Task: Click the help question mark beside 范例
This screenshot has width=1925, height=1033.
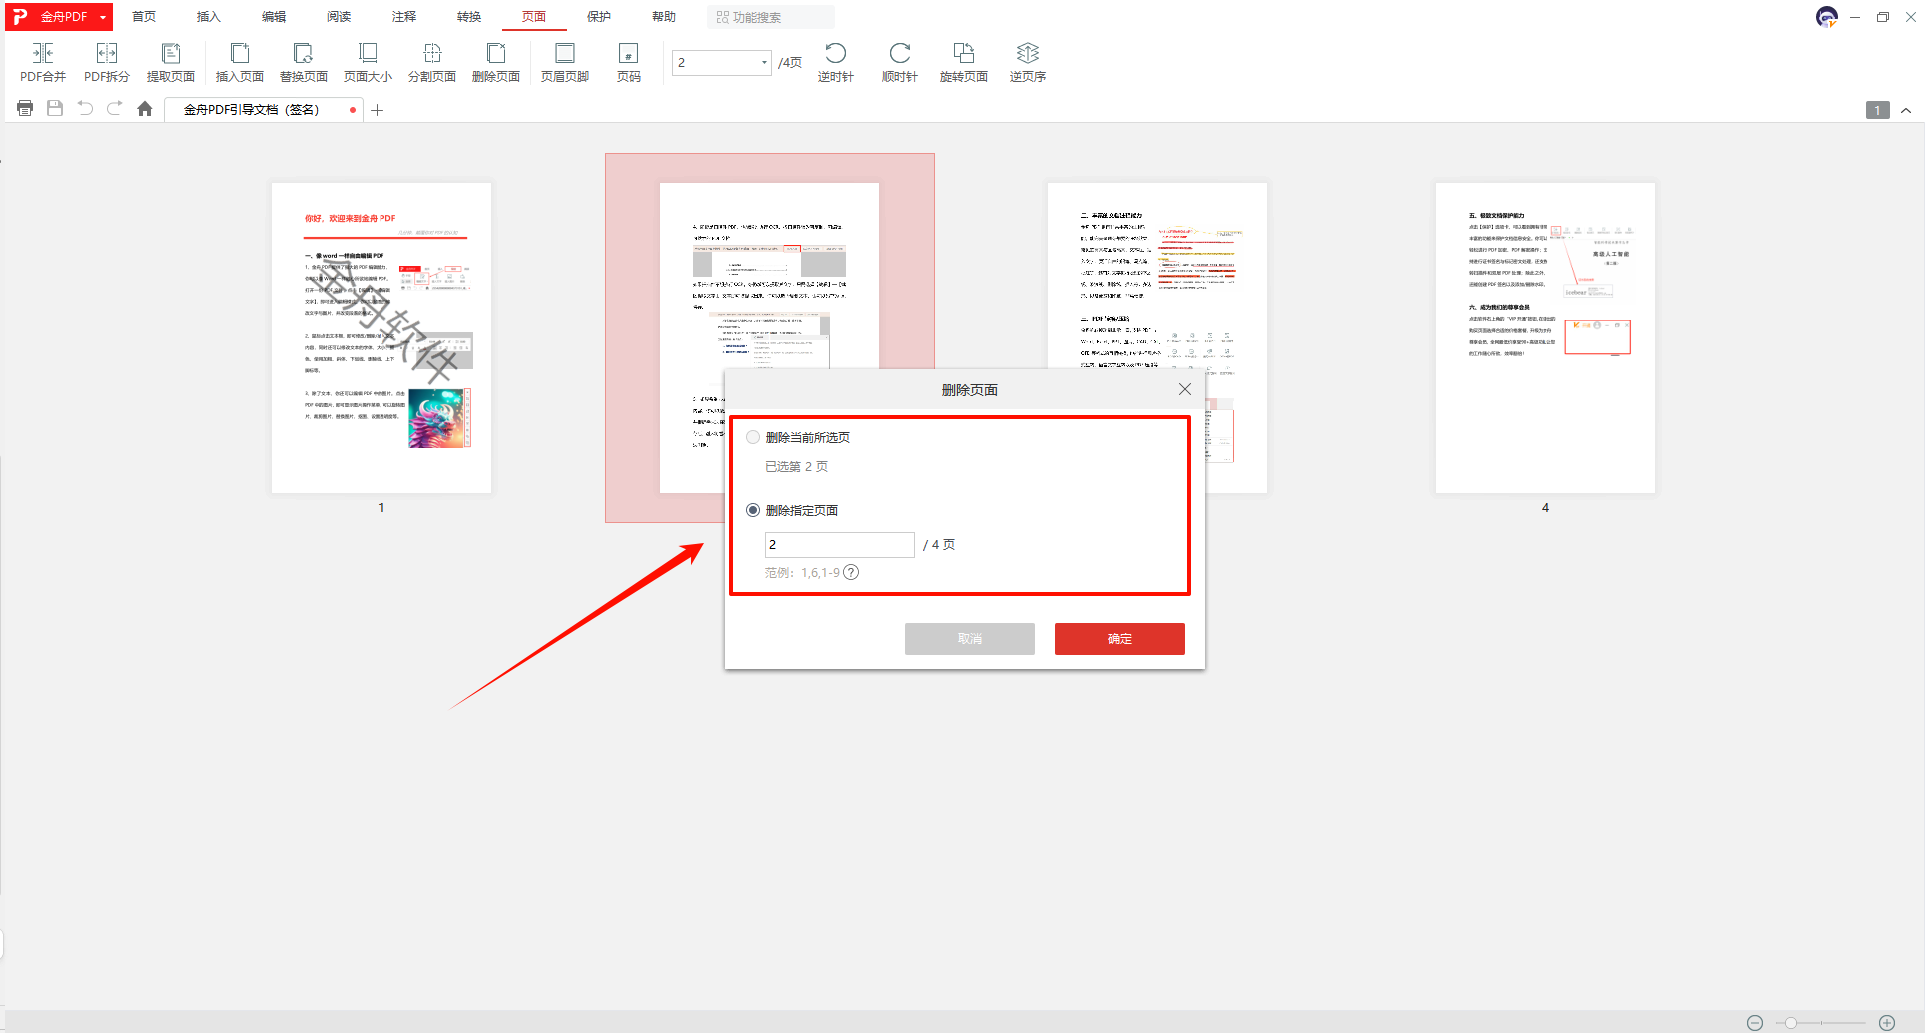Action: [851, 573]
